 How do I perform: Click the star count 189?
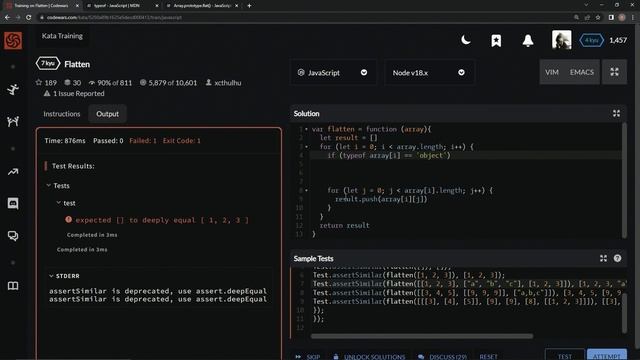pyautogui.click(x=46, y=82)
